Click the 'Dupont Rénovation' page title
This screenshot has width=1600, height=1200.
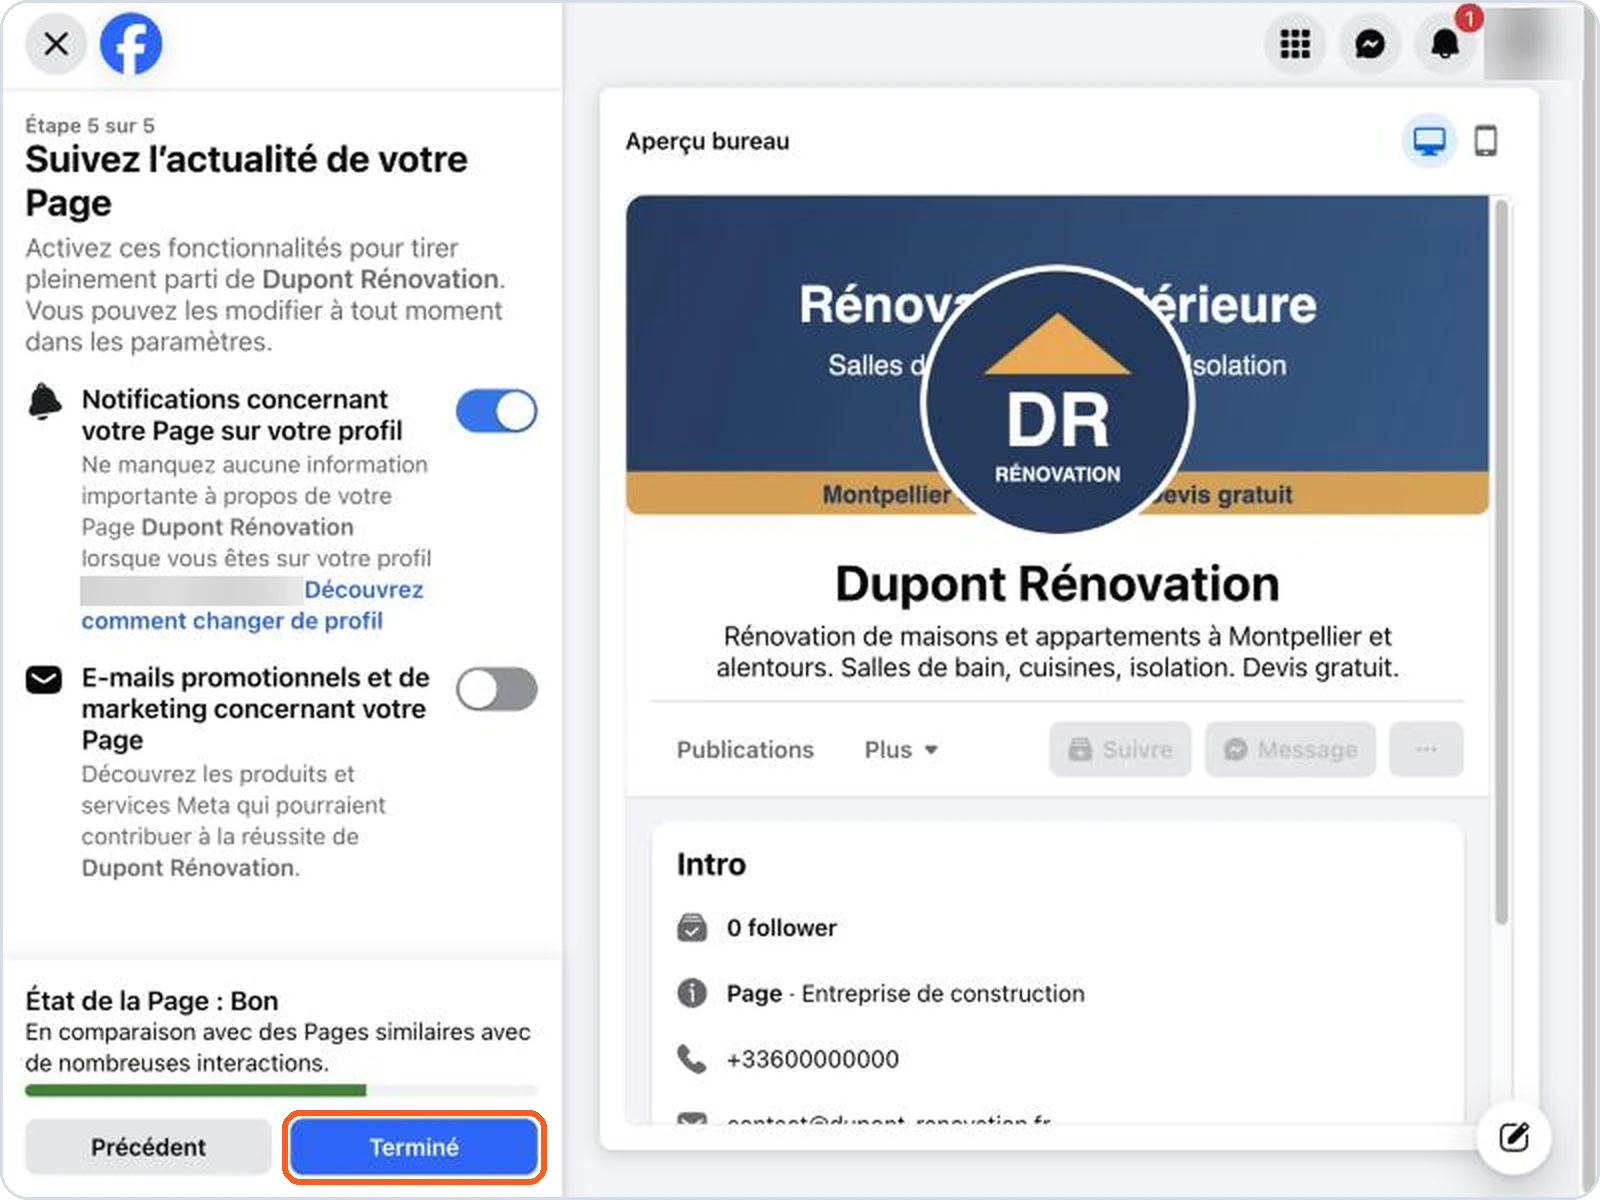1057,584
